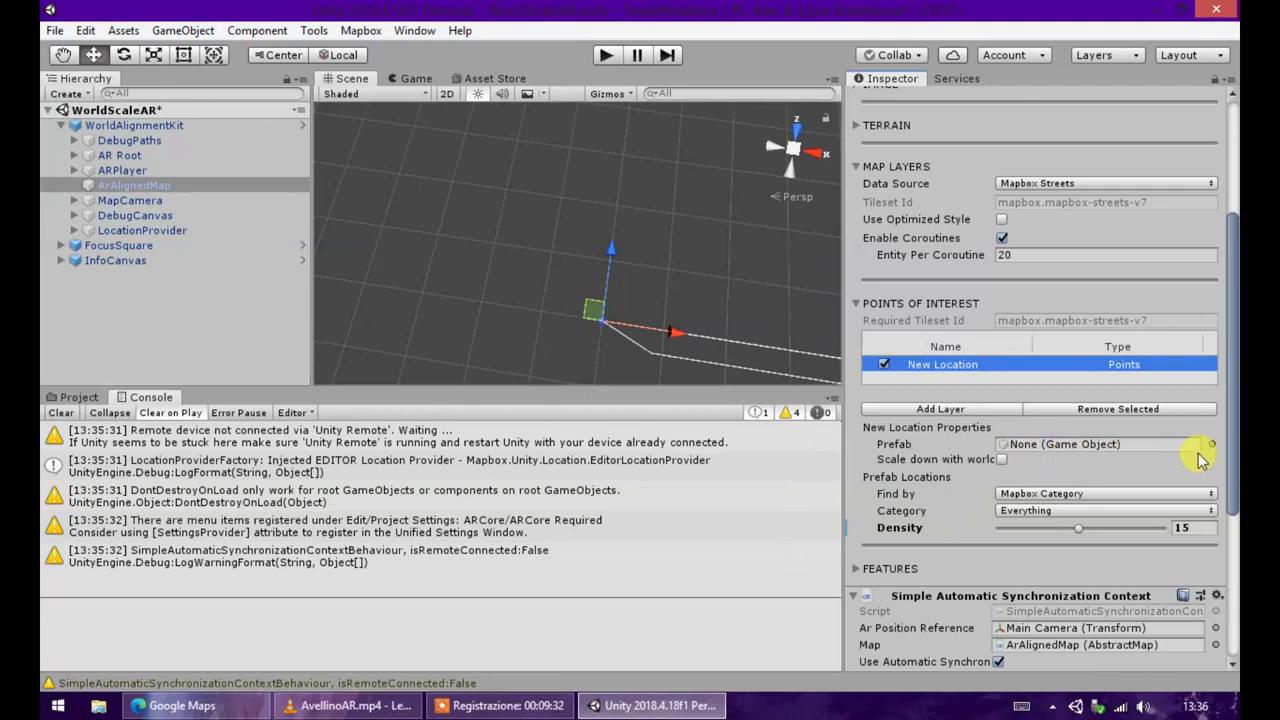Adjust the Density slider
Screen dimensions: 1280x720
pos(1080,528)
